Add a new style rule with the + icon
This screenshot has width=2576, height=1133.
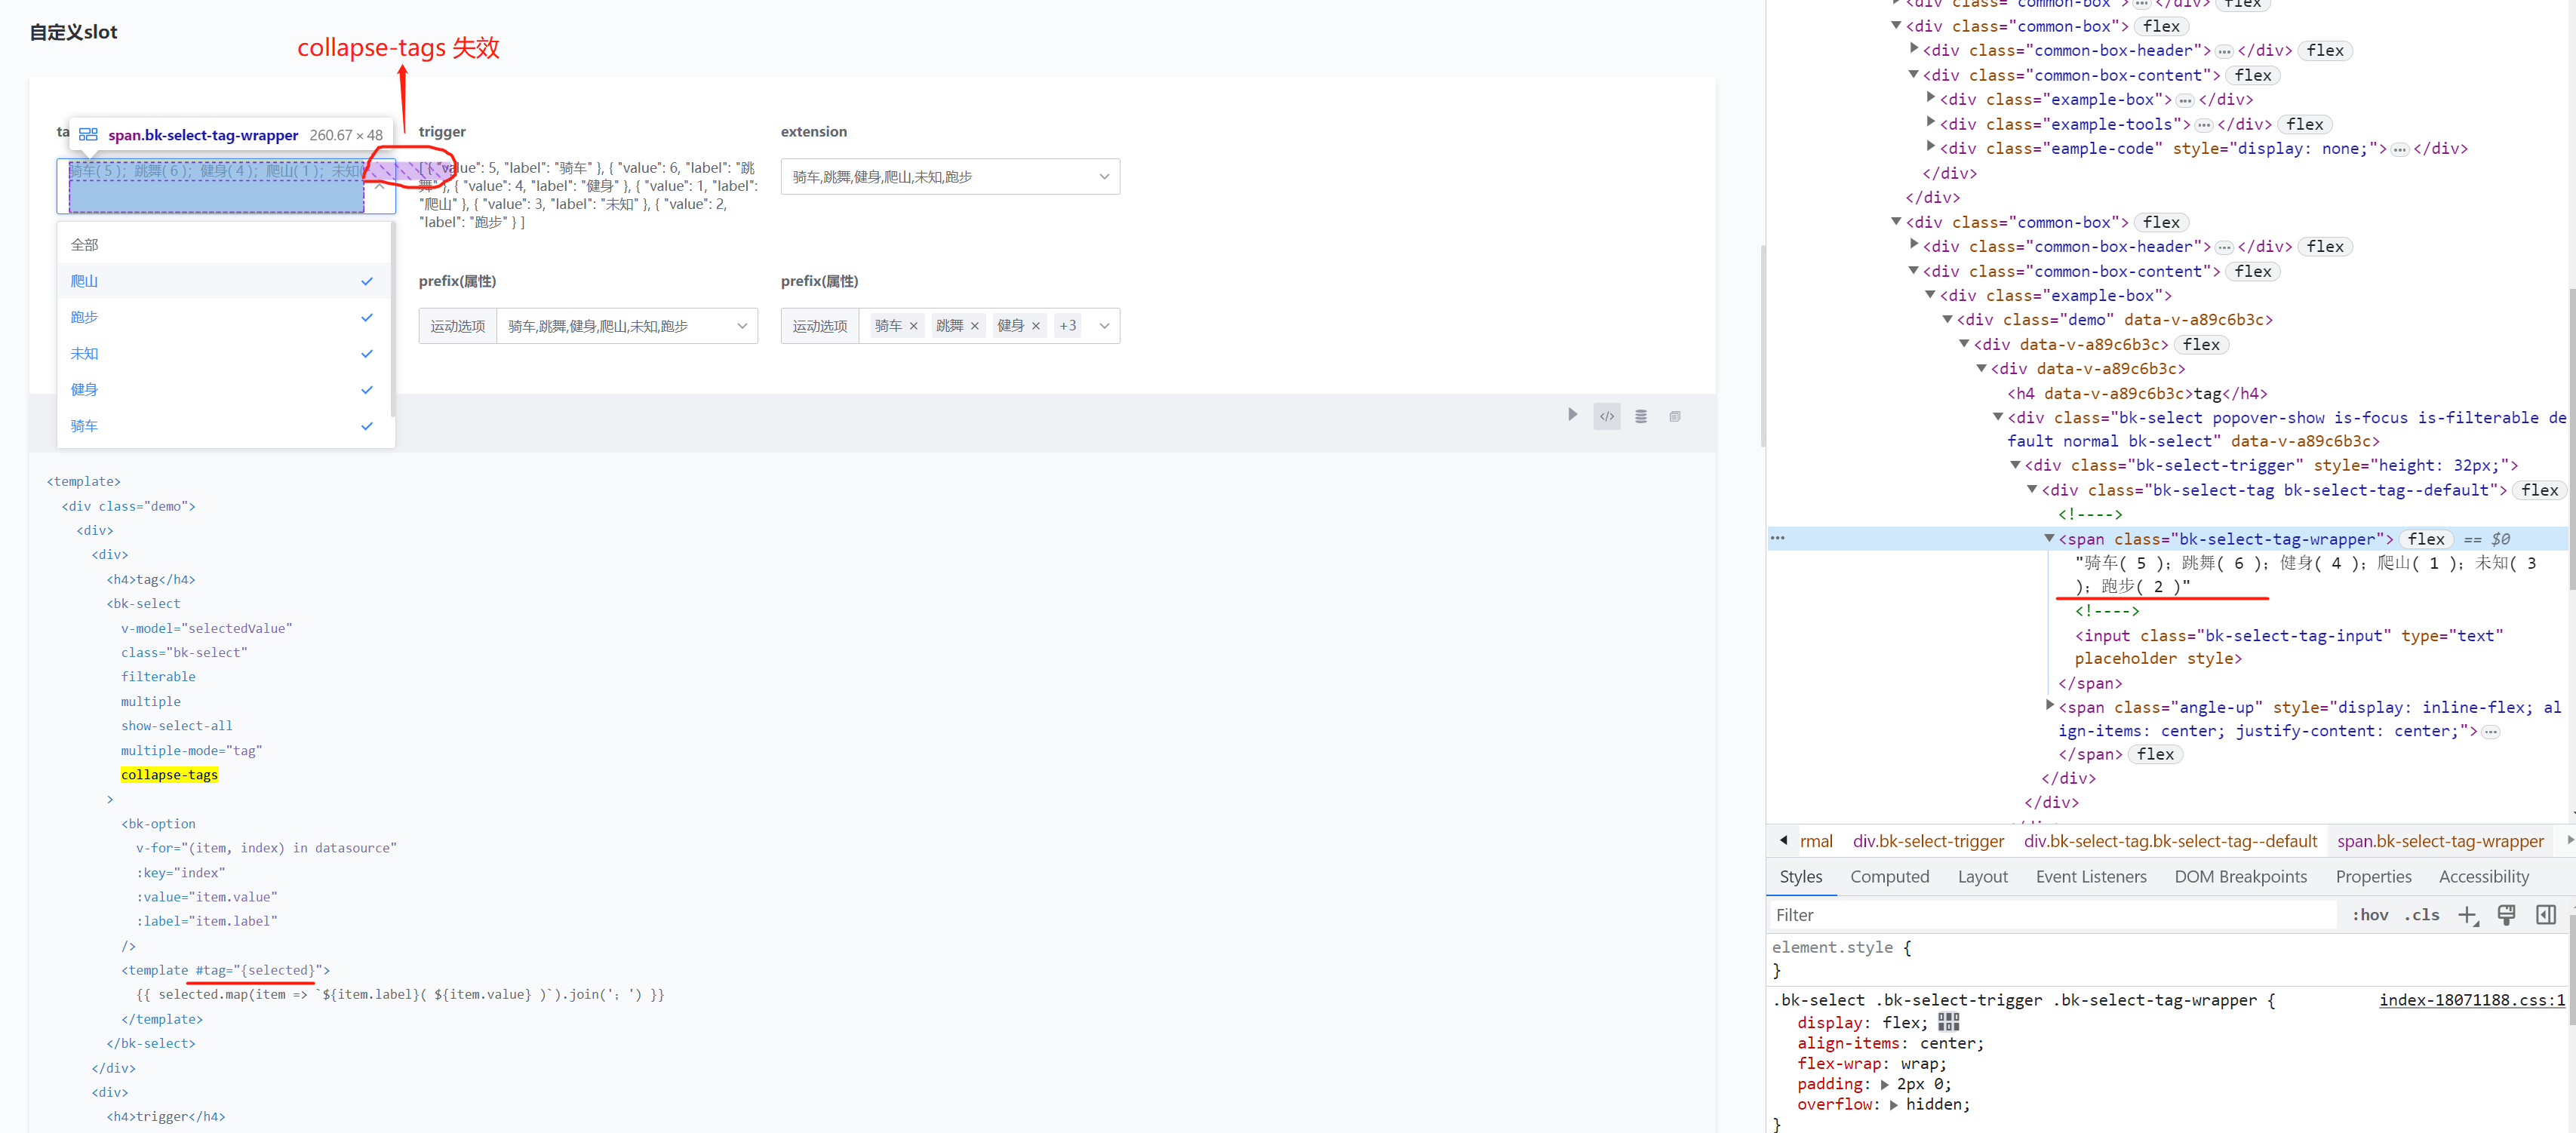click(x=2468, y=914)
